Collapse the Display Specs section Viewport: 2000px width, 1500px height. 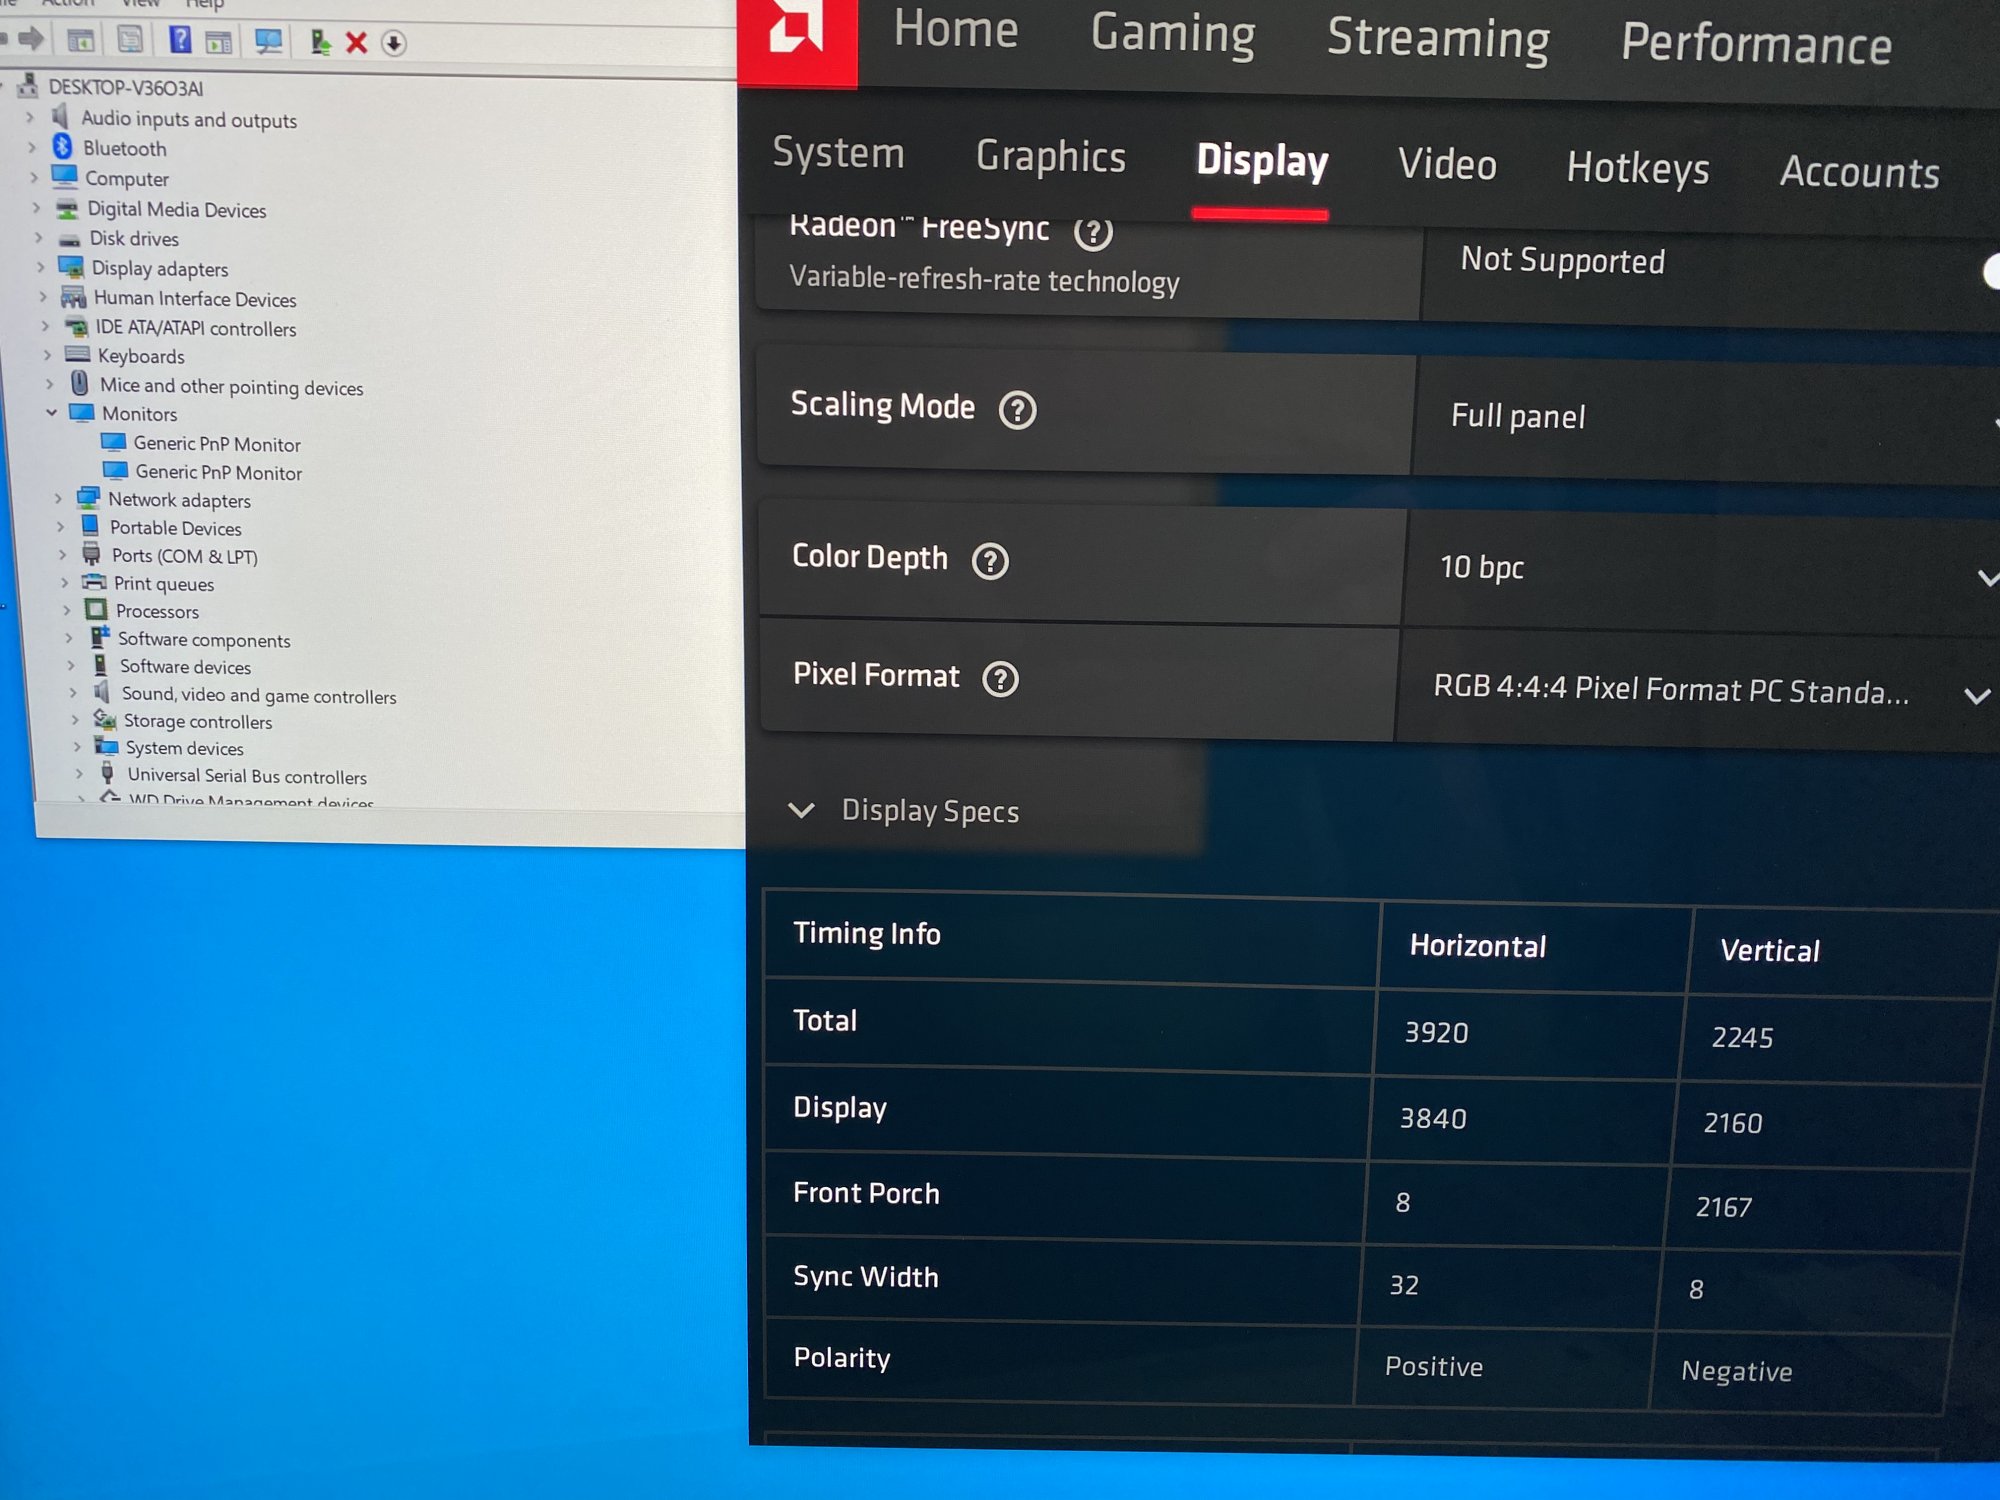[x=802, y=810]
